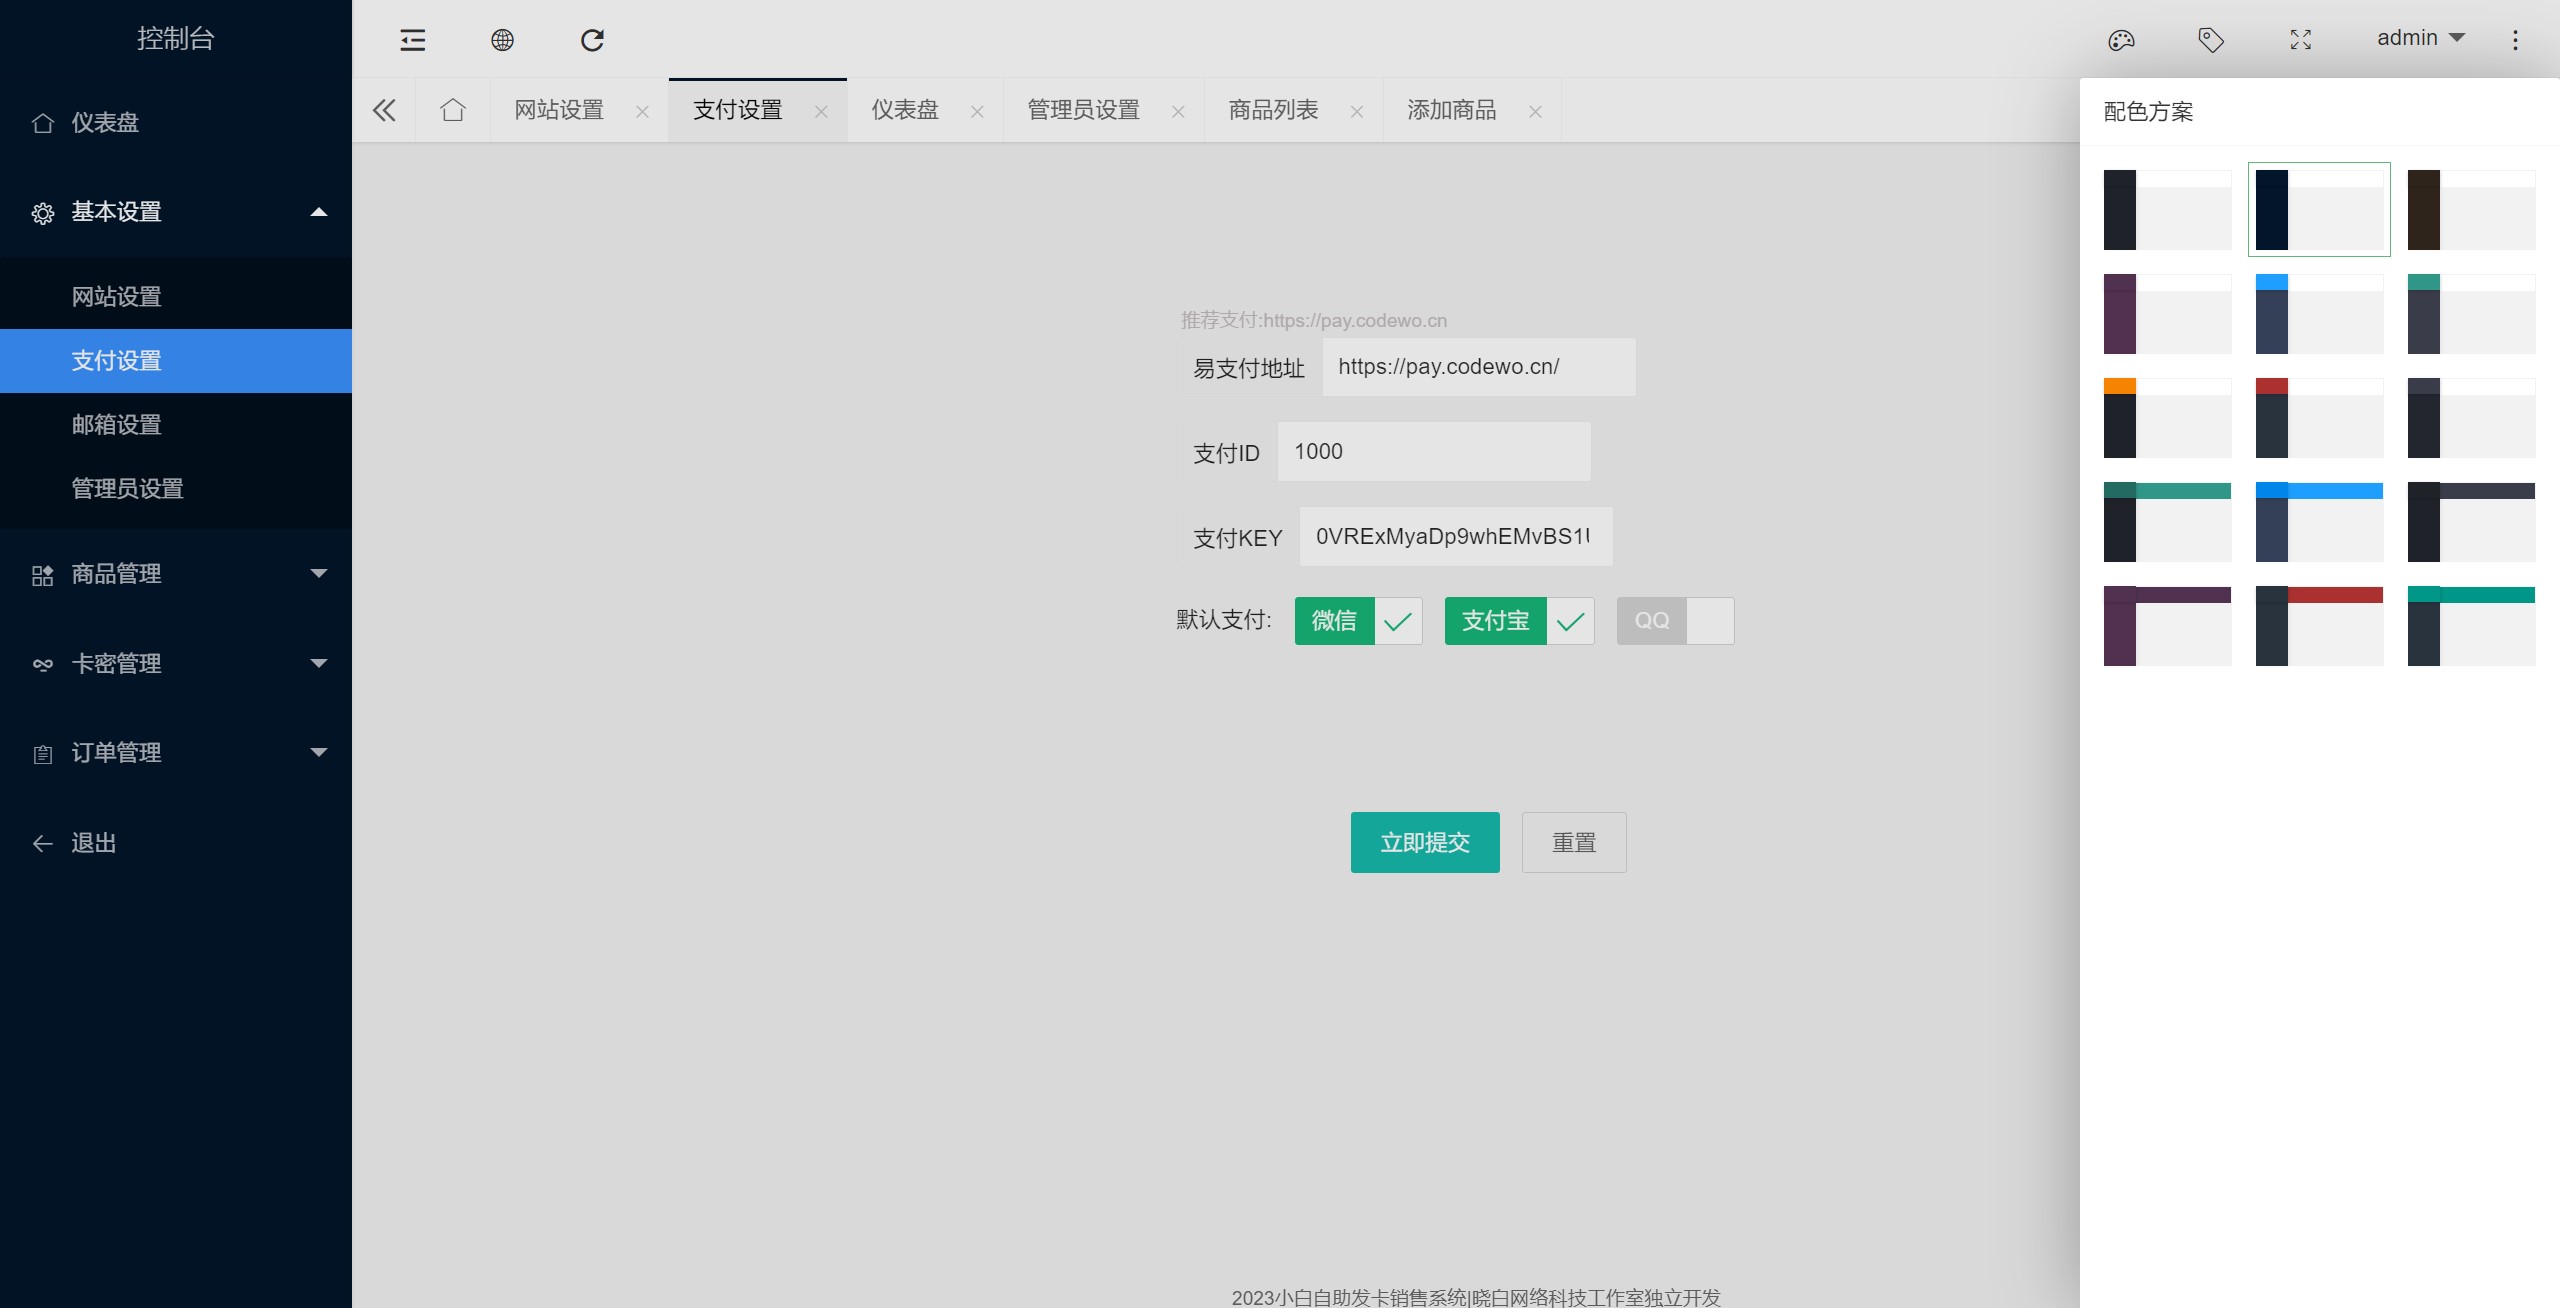Go to the home tab icon
The image size is (2560, 1308).
453,110
